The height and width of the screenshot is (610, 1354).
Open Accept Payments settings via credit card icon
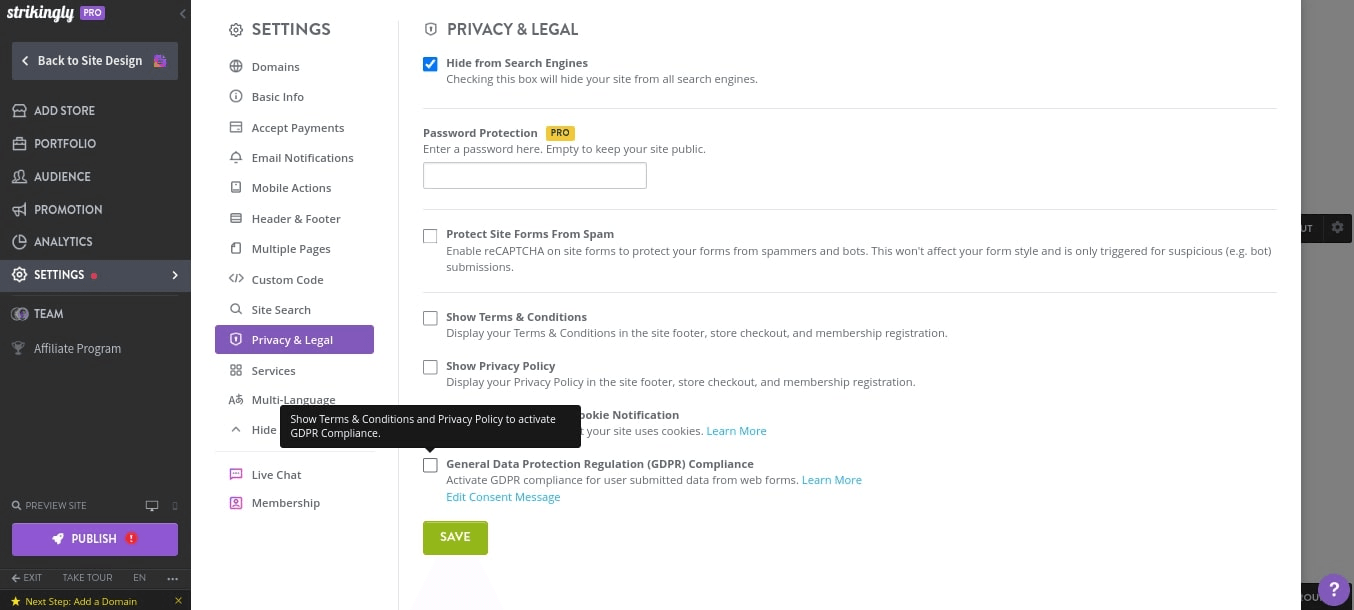pos(236,127)
